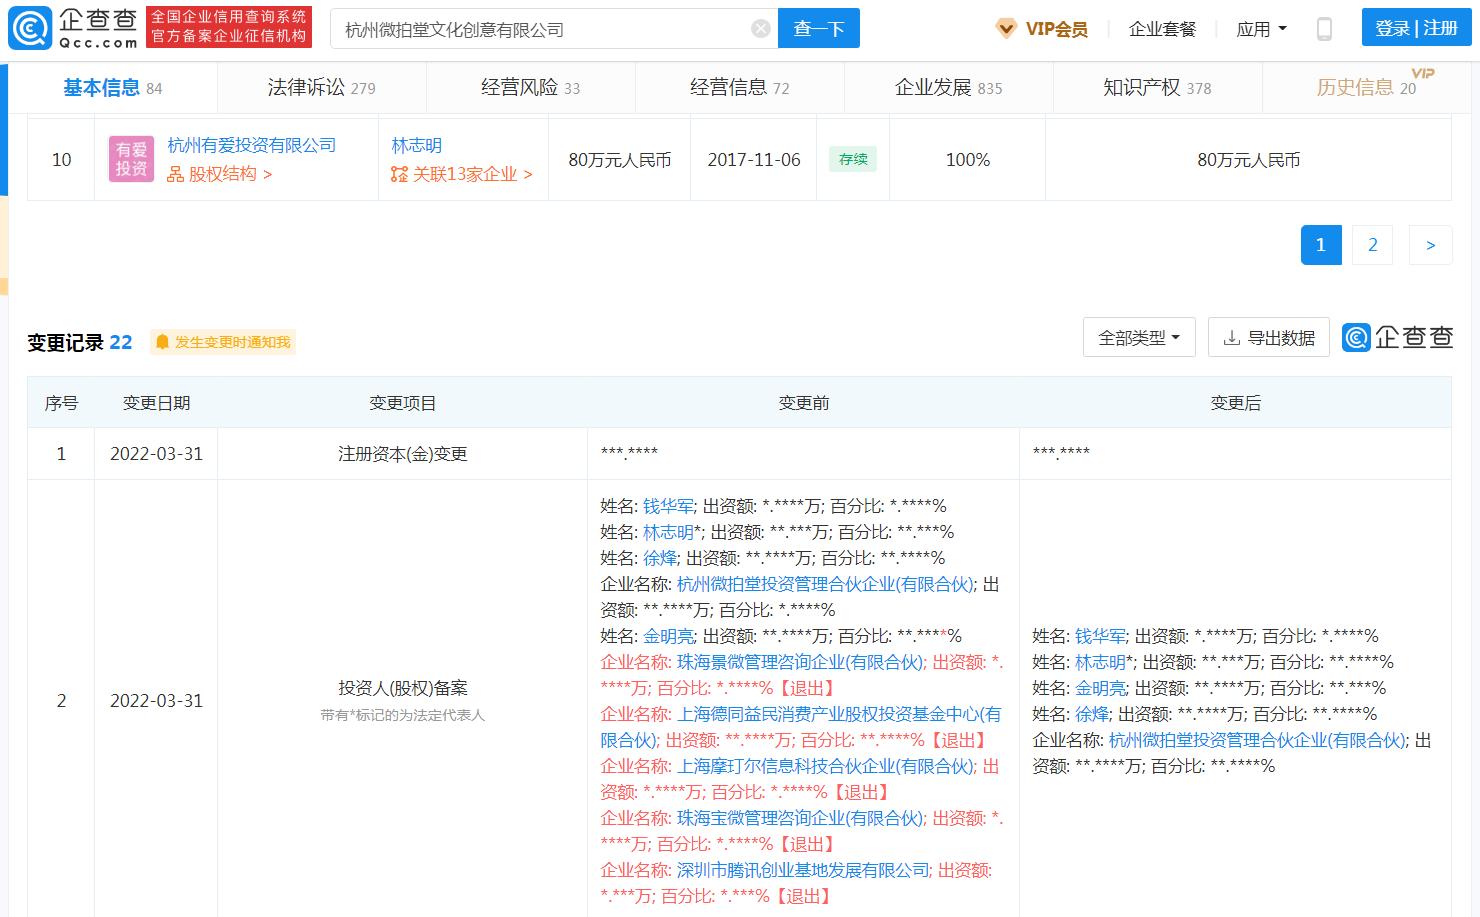Click 发生变更时通知我 bell notification
The width and height of the screenshot is (1480, 917).
[x=223, y=342]
